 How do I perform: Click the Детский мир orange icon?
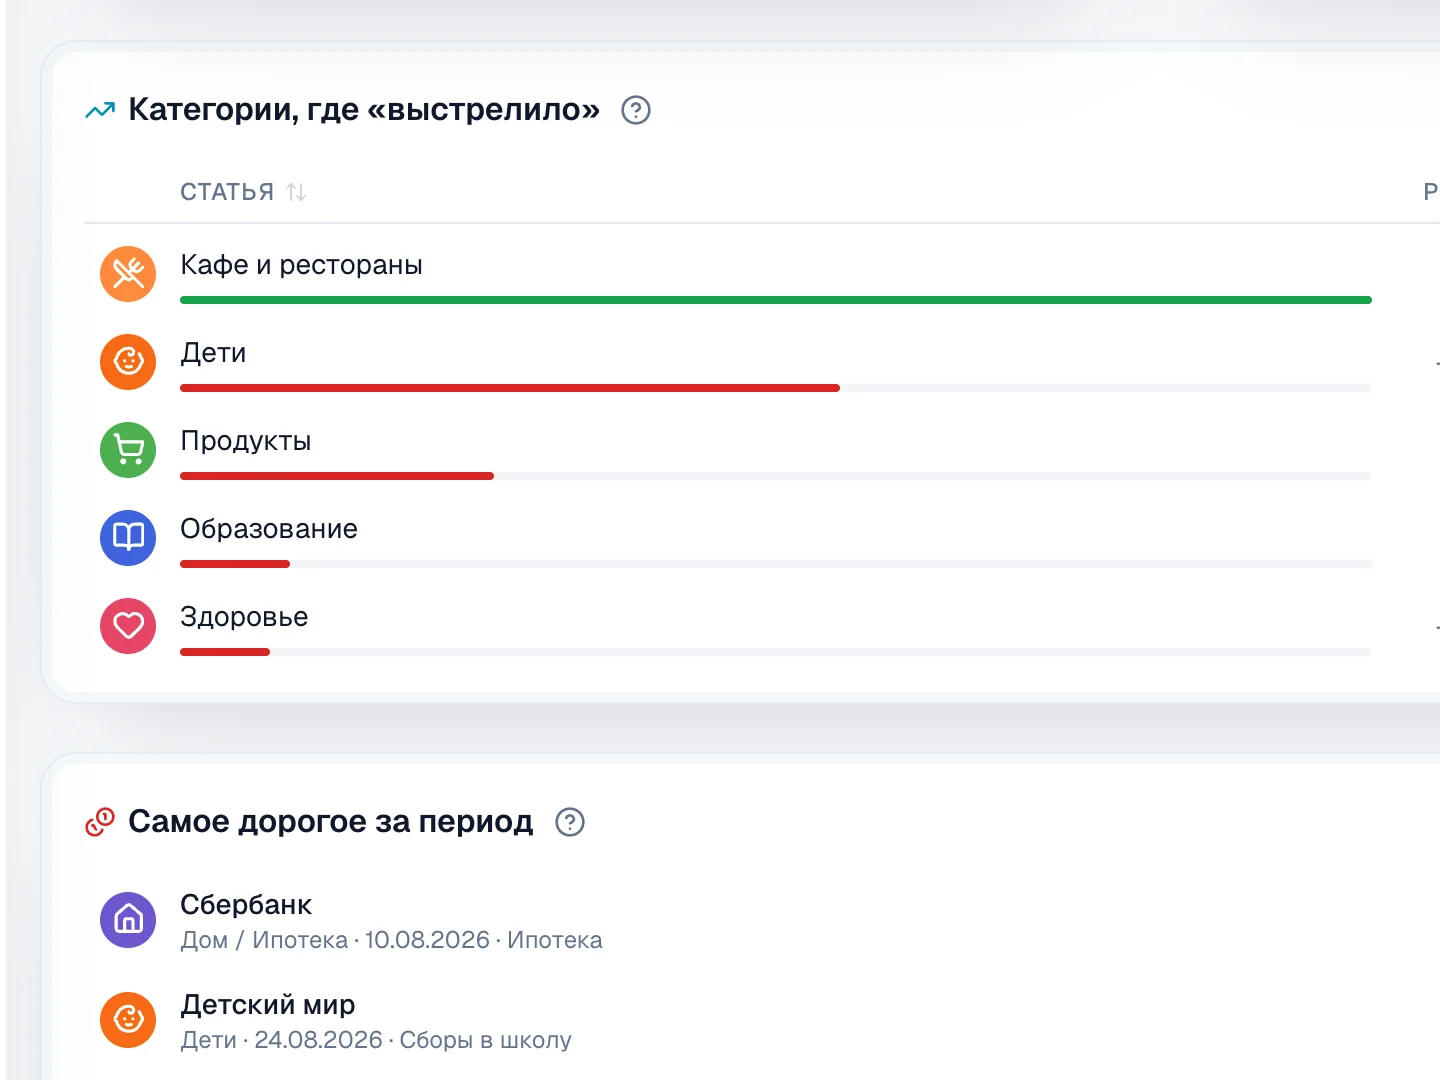click(128, 1019)
